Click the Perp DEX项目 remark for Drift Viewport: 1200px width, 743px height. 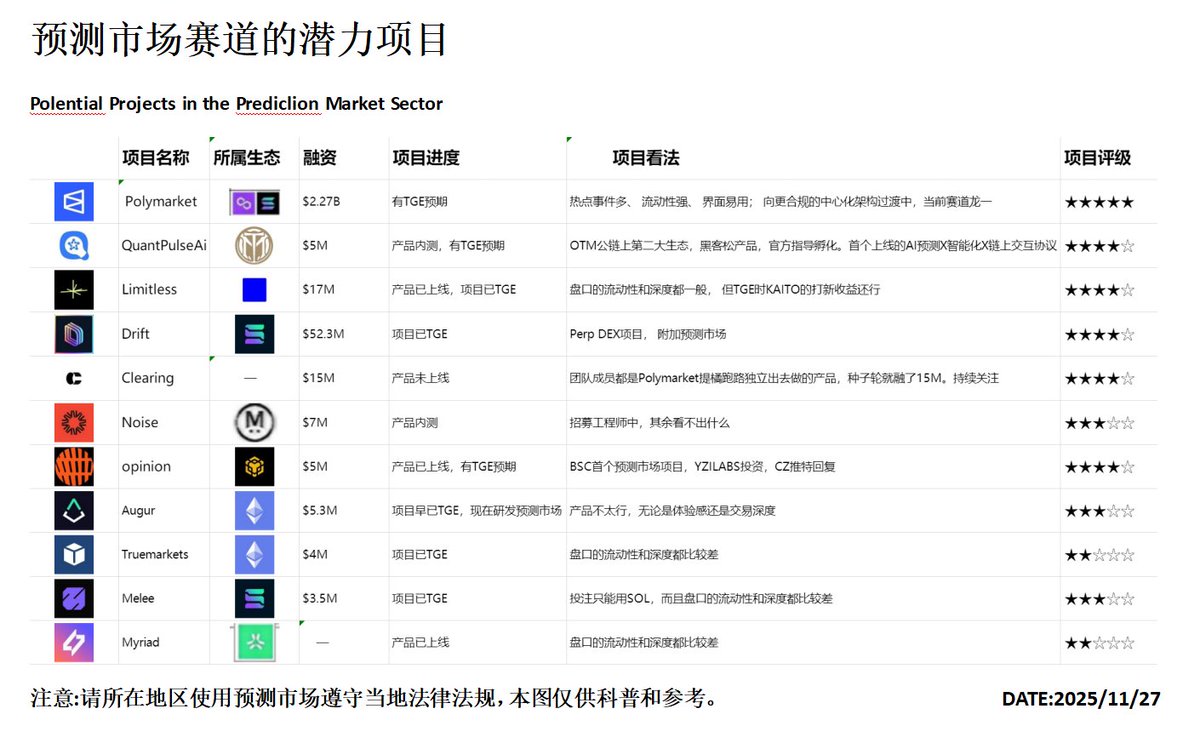pyautogui.click(x=648, y=334)
